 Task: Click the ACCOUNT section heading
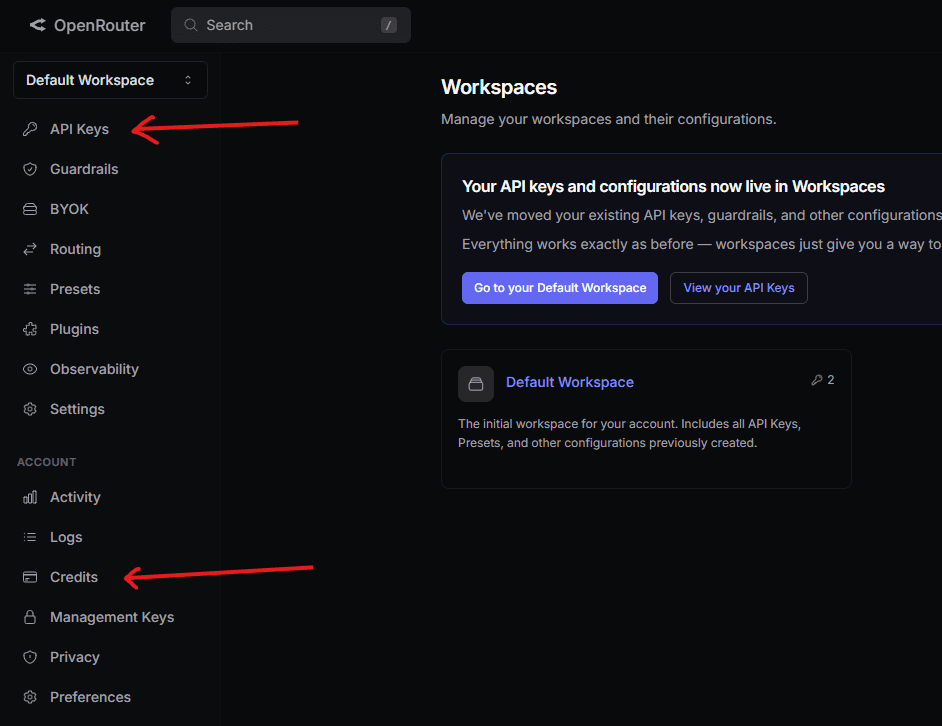pyautogui.click(x=46, y=462)
